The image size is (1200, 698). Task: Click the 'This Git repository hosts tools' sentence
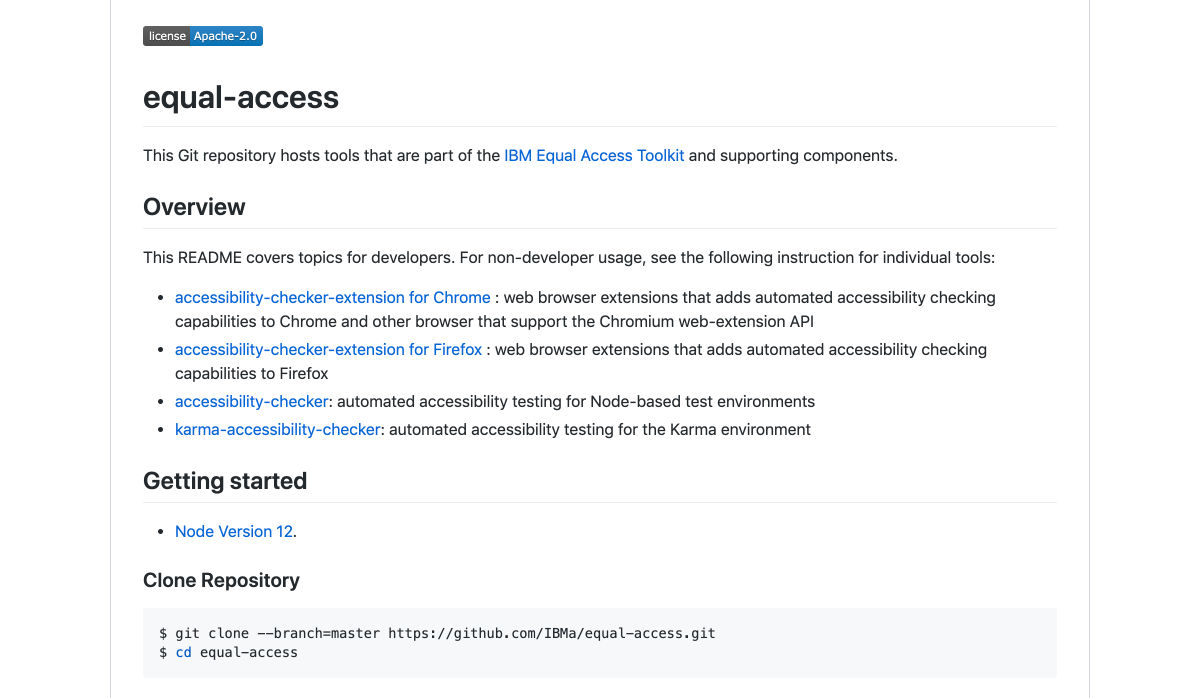click(x=520, y=155)
